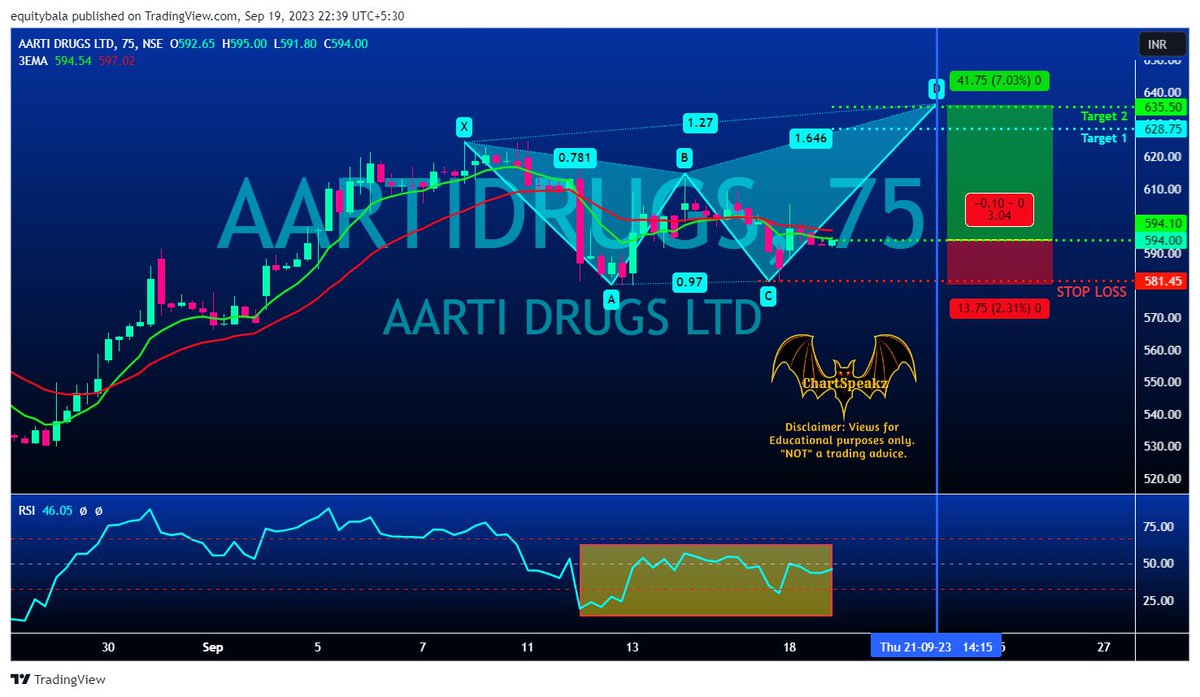Click the green 3EMA value 594.54
Image resolution: width=1200 pixels, height=697 pixels.
coord(73,61)
